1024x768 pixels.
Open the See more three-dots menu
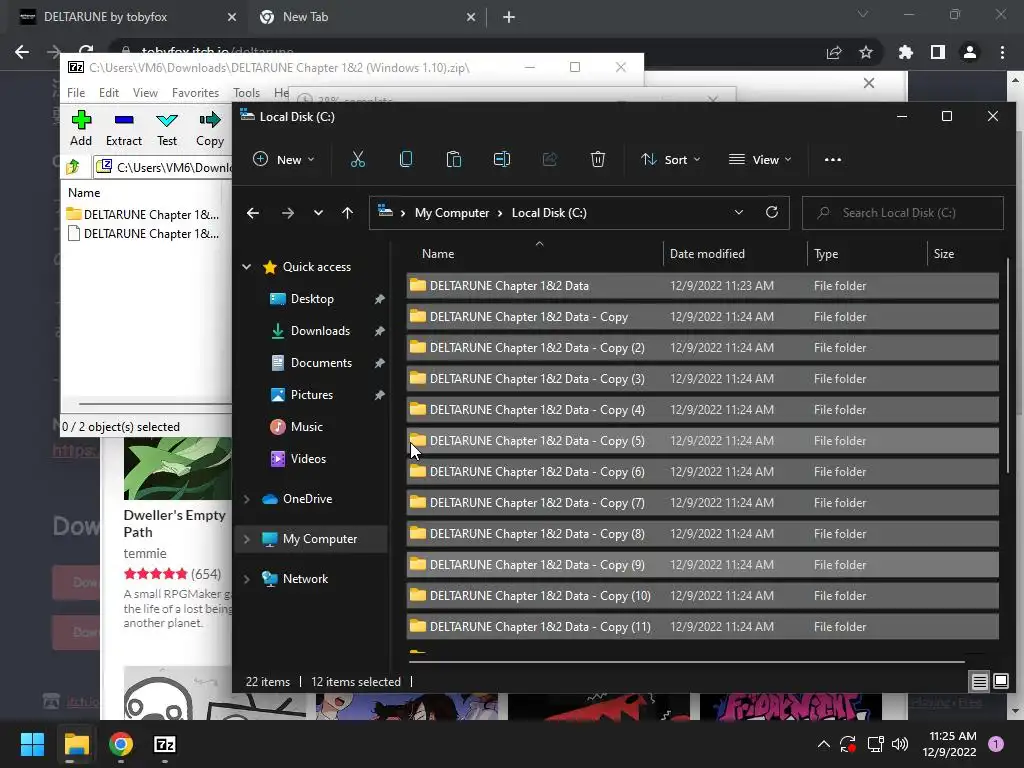(833, 159)
